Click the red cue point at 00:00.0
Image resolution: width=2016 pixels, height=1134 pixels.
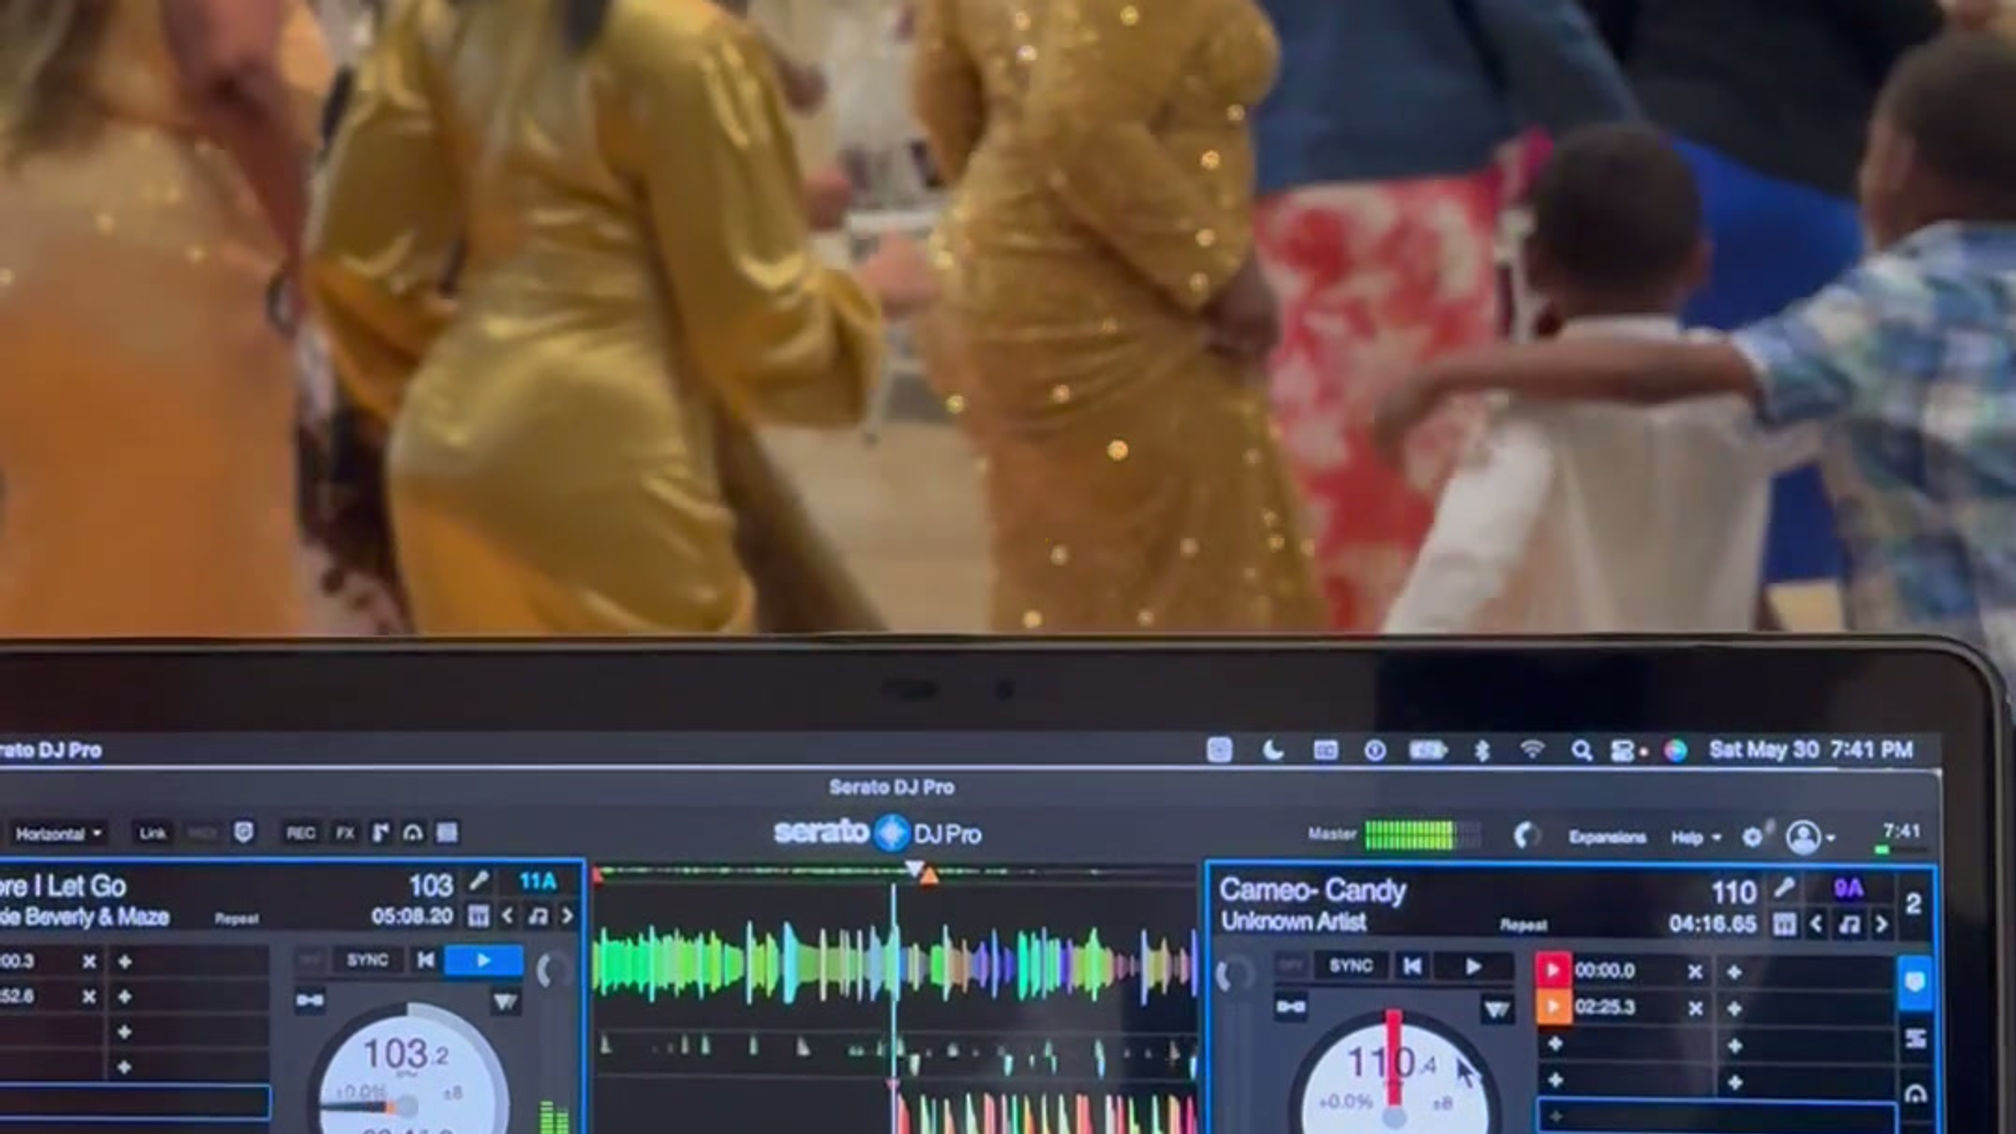pyautogui.click(x=1552, y=970)
